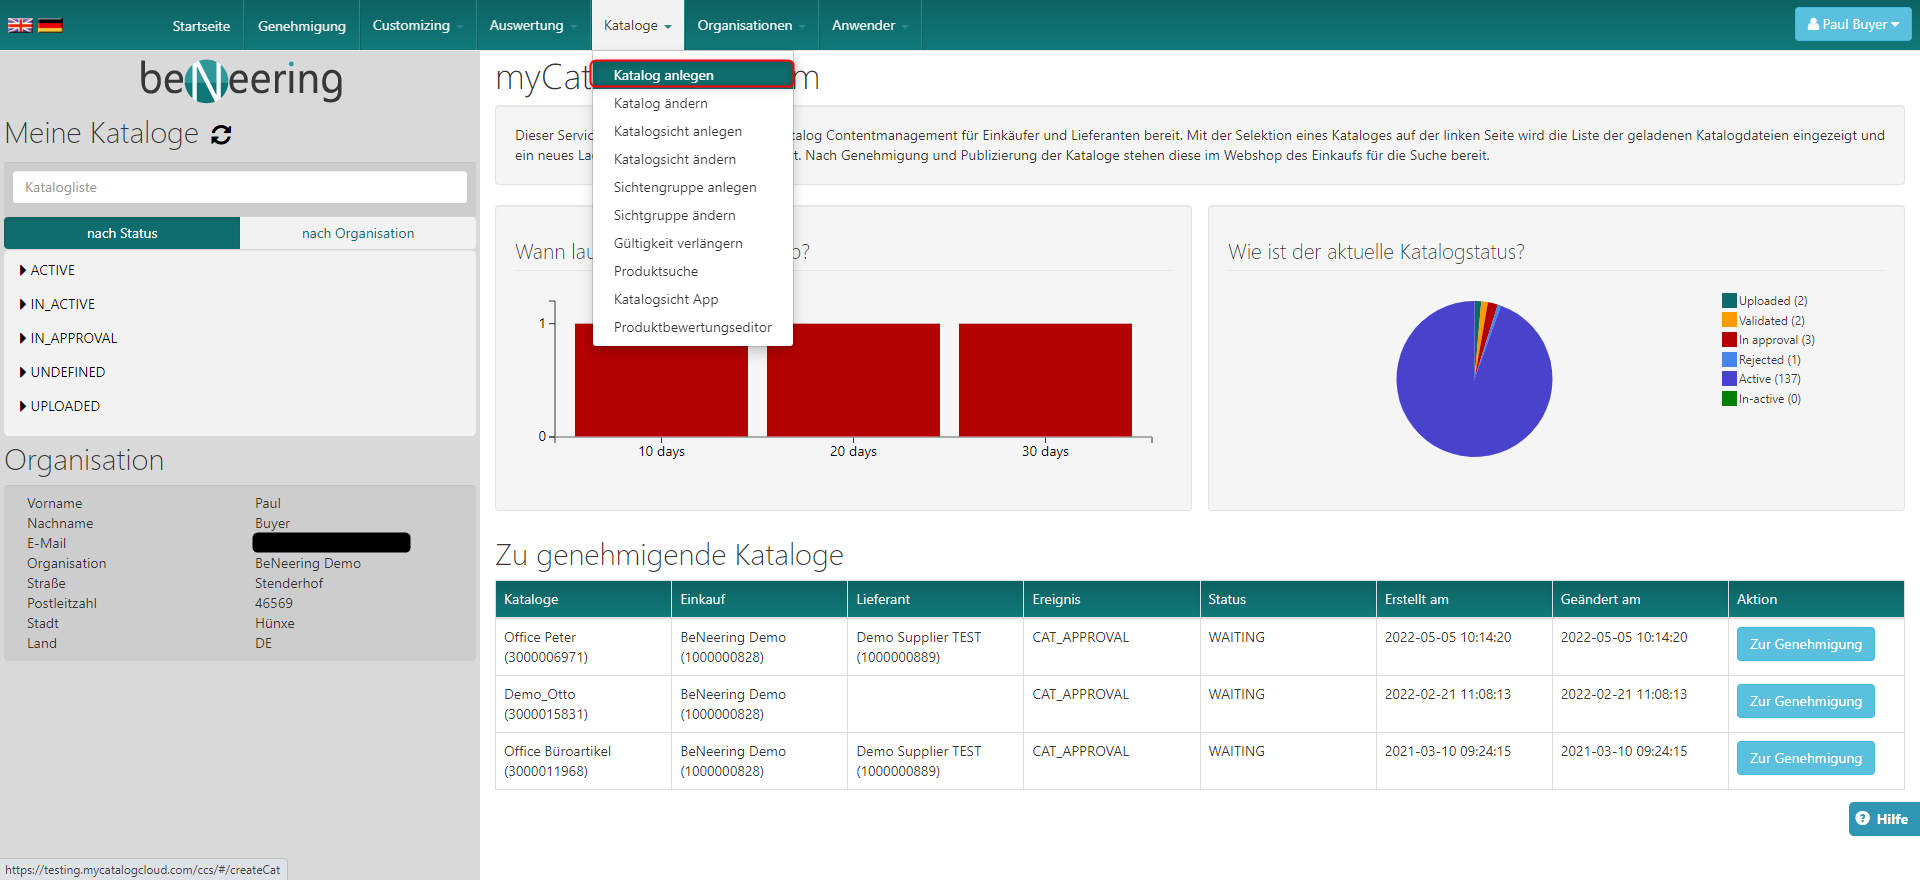
Task: Switch to the nach Organisation tab
Action: point(358,233)
